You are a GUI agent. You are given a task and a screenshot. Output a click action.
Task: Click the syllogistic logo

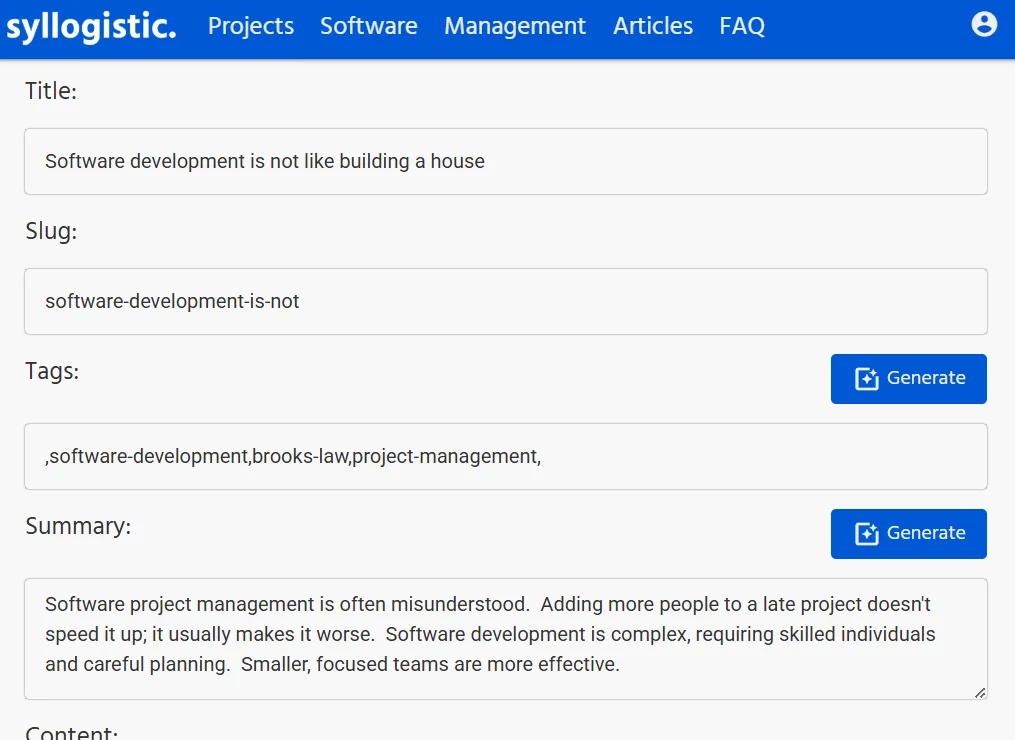91,27
